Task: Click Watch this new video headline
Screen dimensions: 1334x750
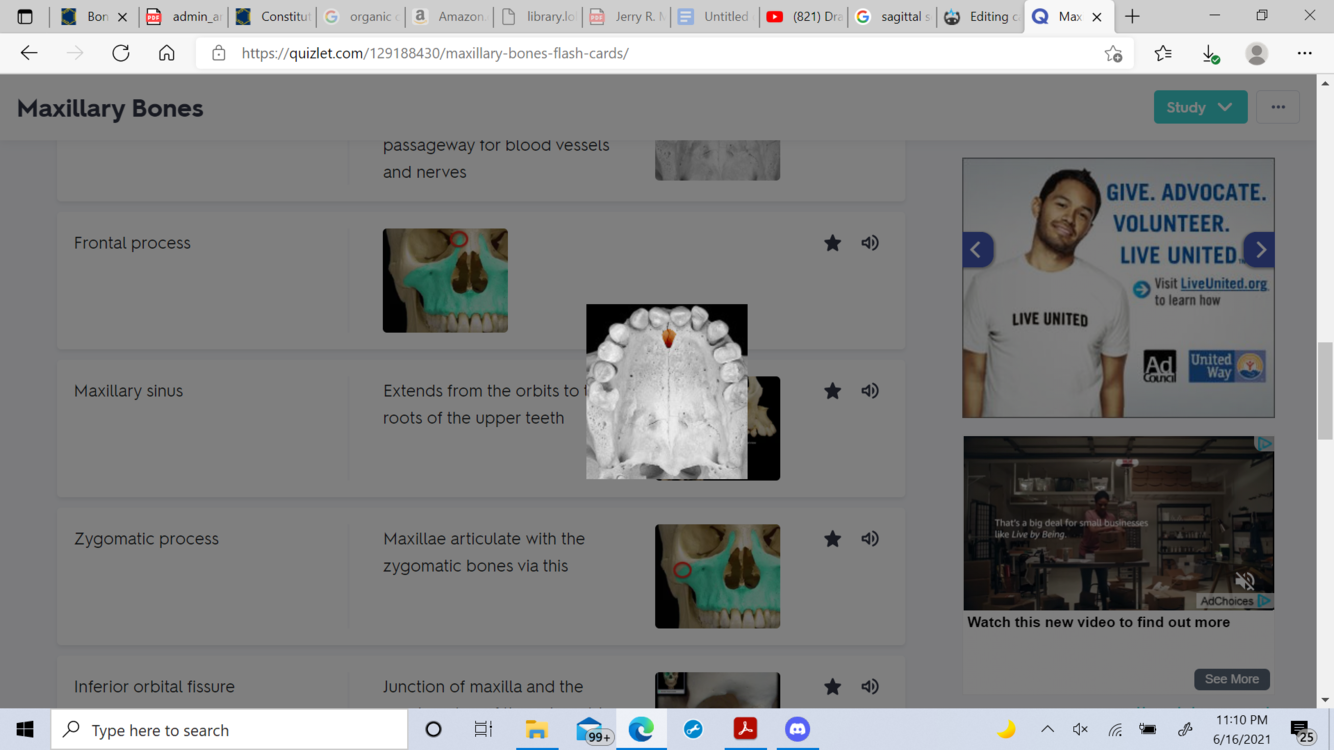Action: (1098, 622)
